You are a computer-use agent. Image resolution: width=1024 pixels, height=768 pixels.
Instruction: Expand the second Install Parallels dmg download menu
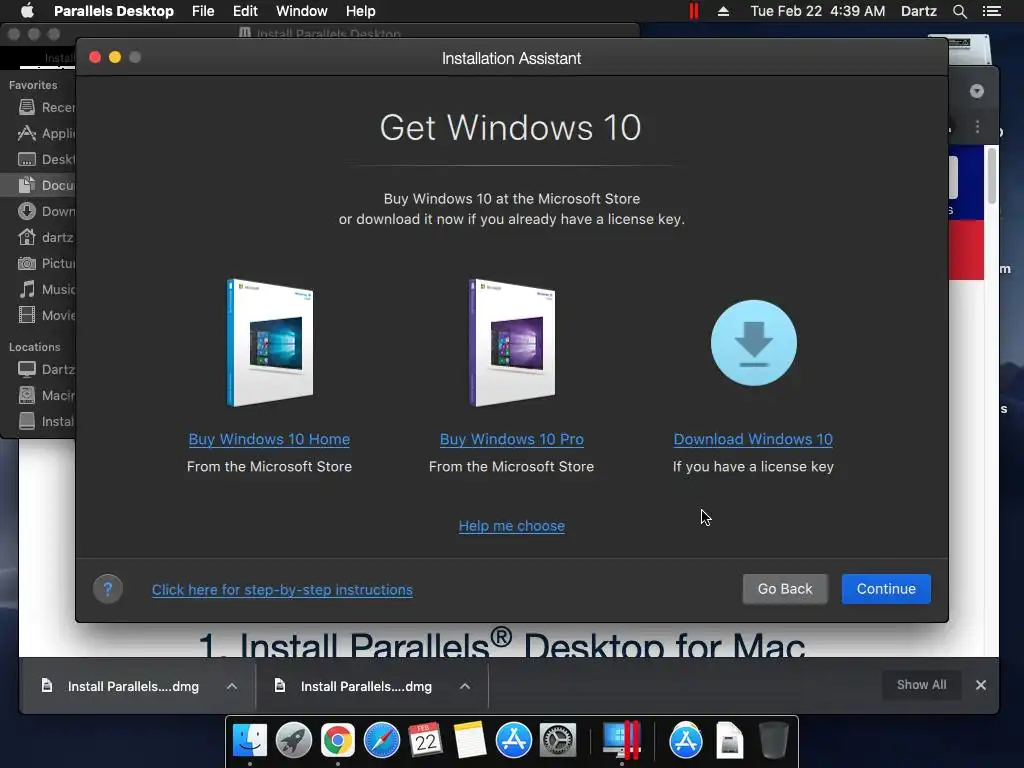(464, 686)
